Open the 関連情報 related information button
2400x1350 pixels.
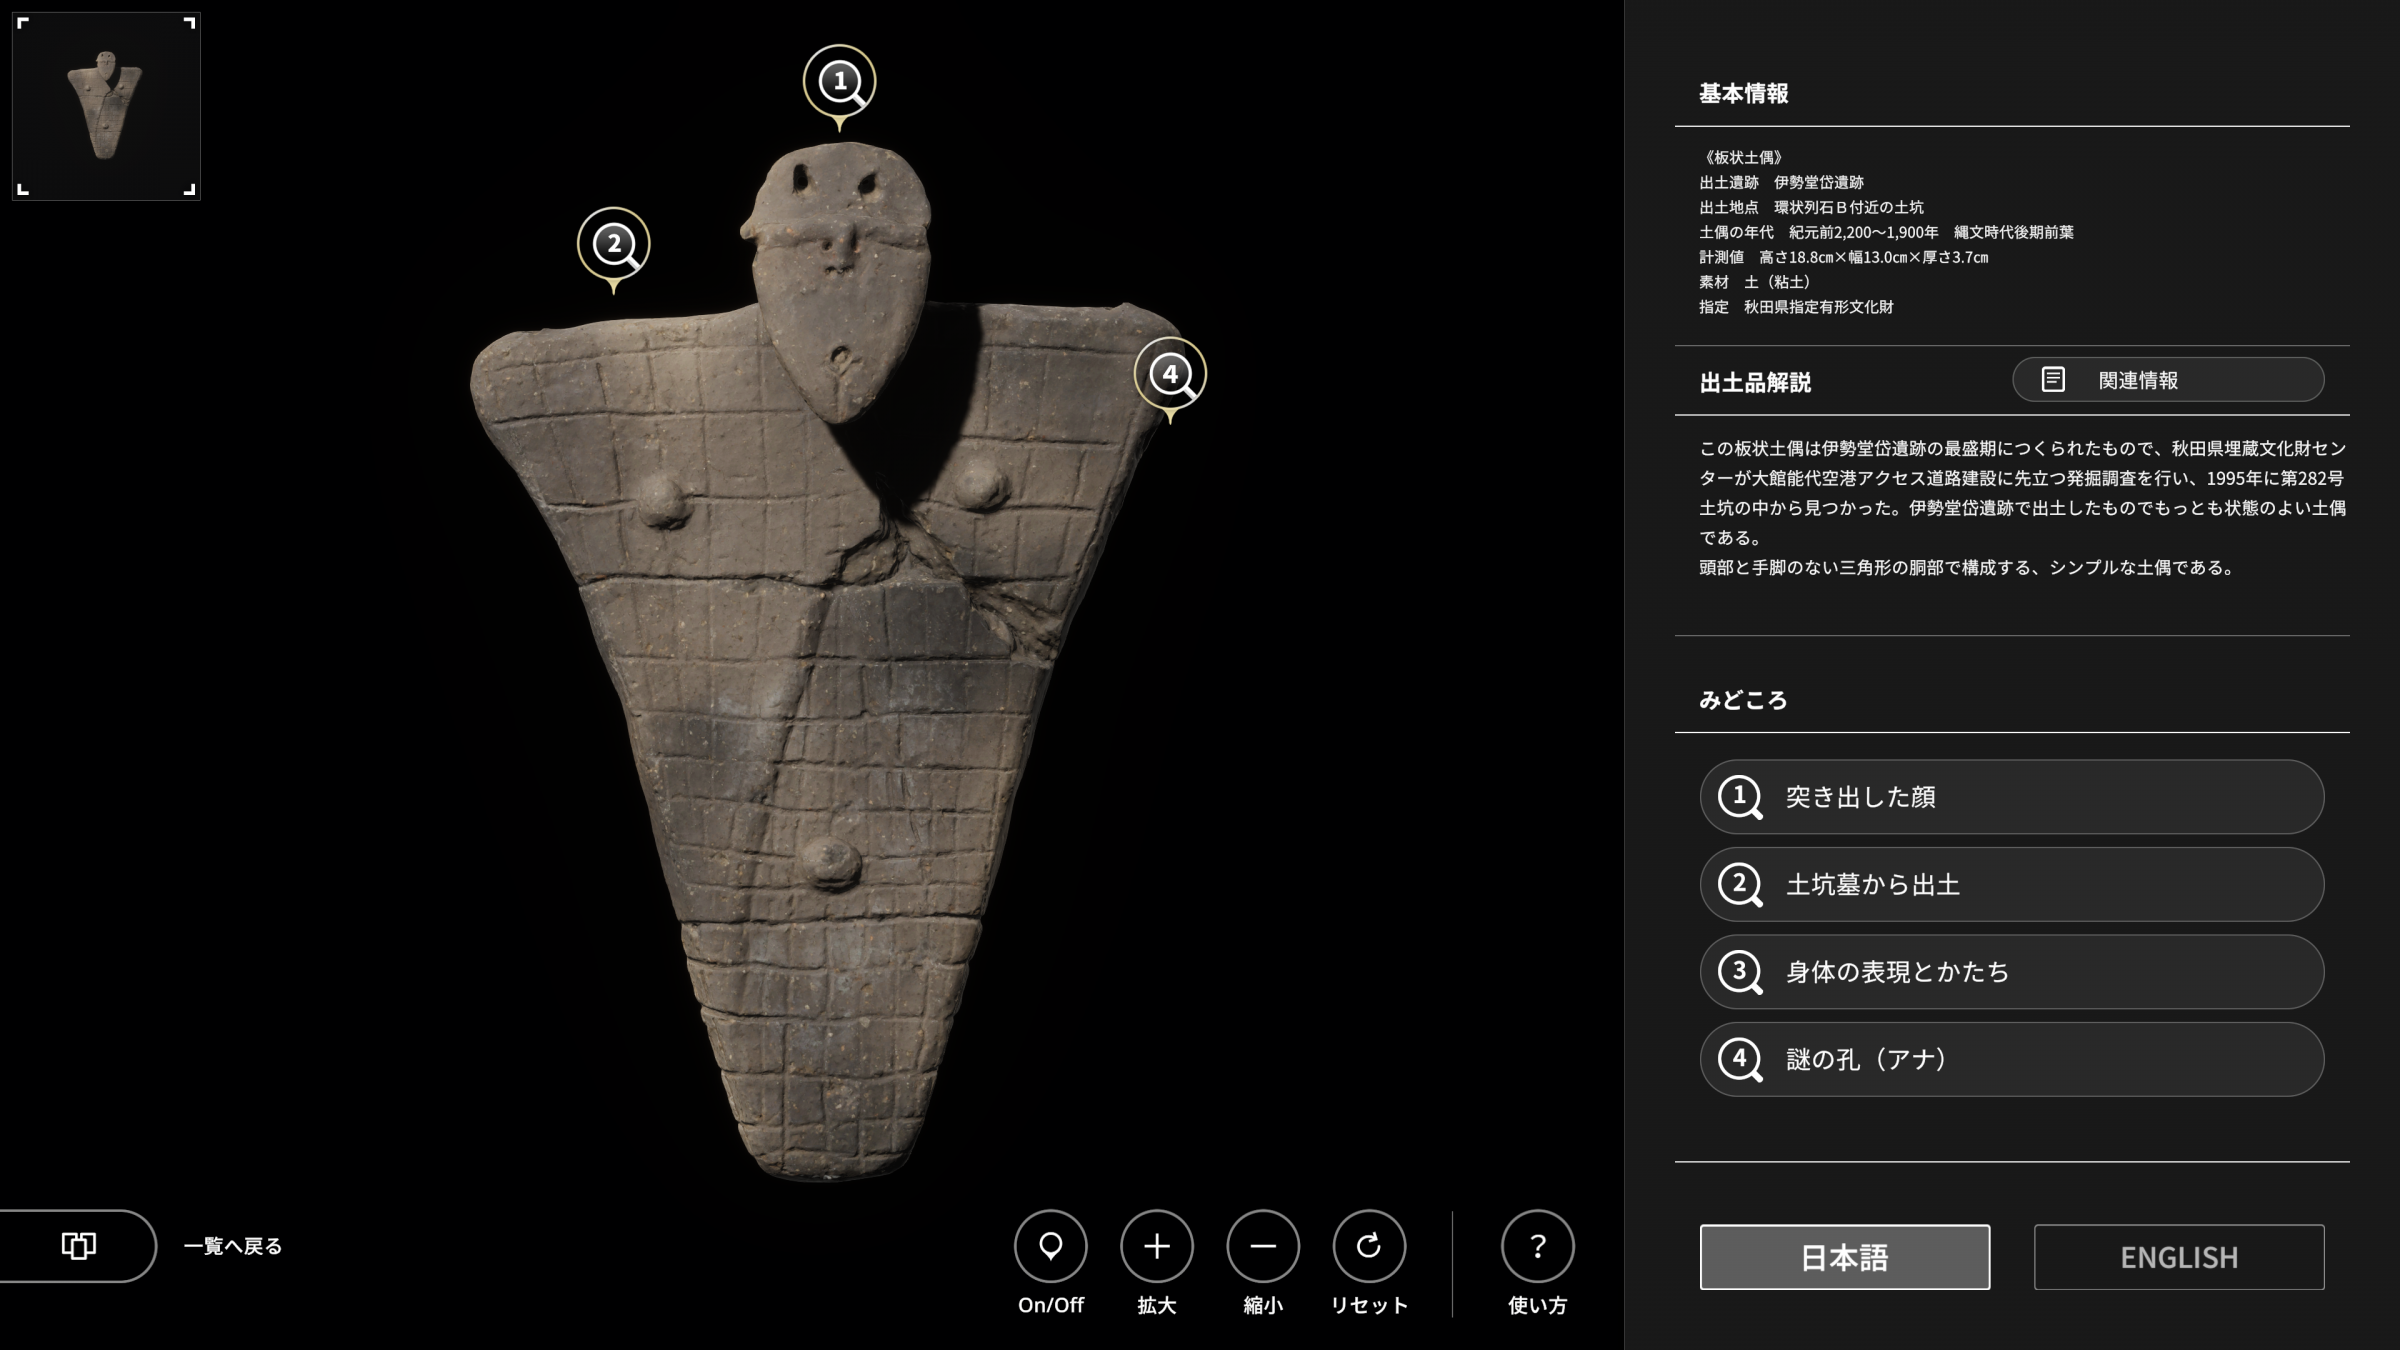[x=2168, y=380]
